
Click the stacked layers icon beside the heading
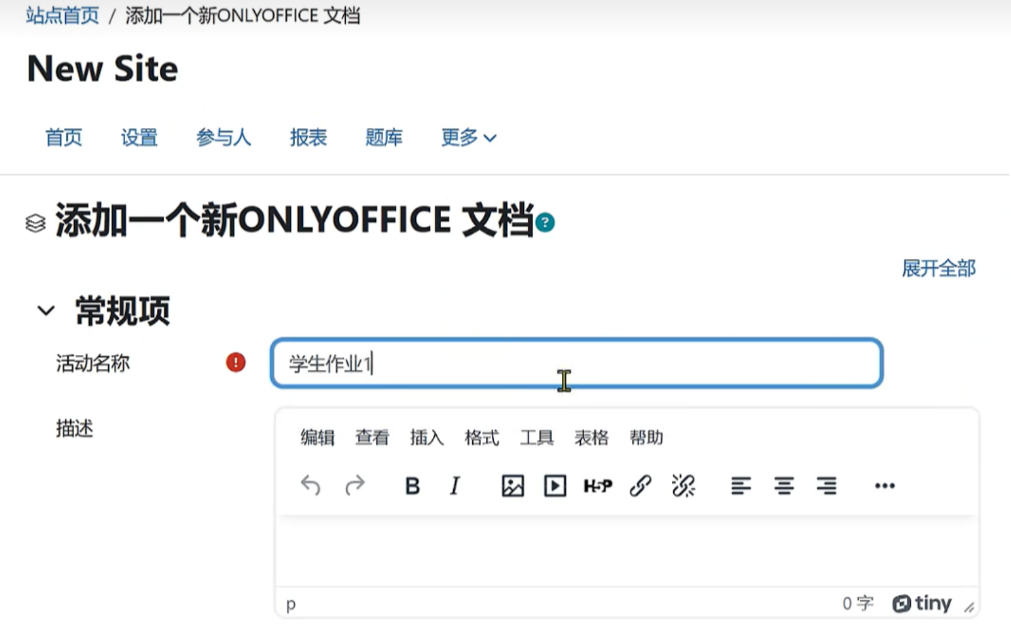(x=35, y=223)
